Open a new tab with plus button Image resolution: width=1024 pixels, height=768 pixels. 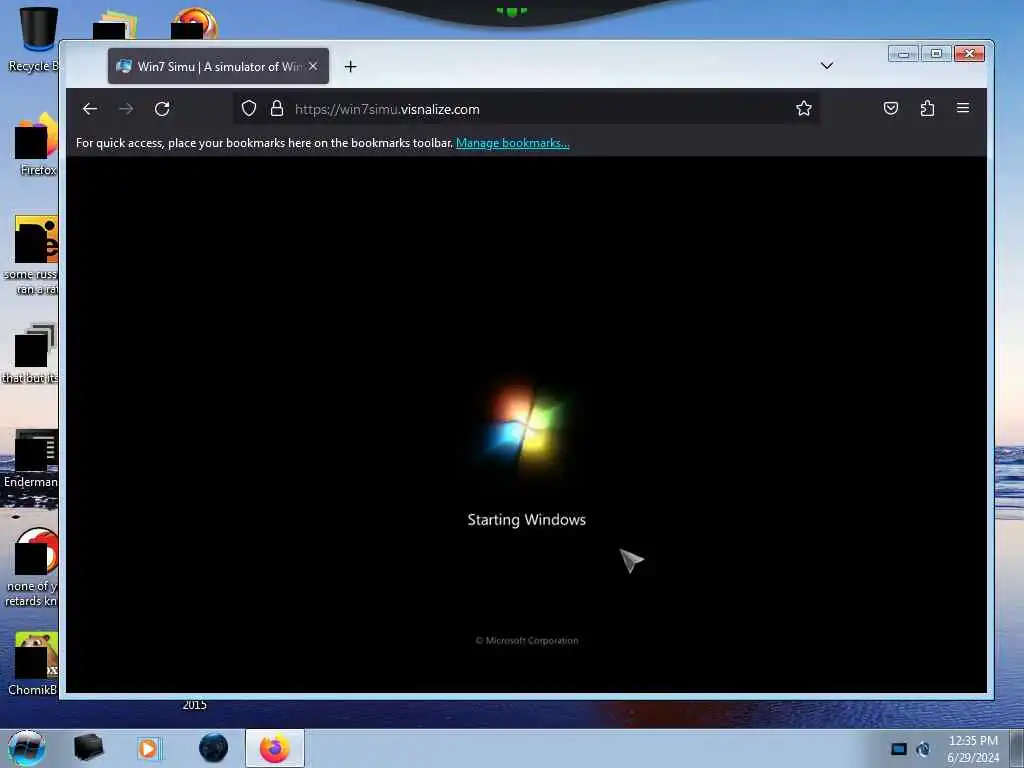tap(351, 67)
